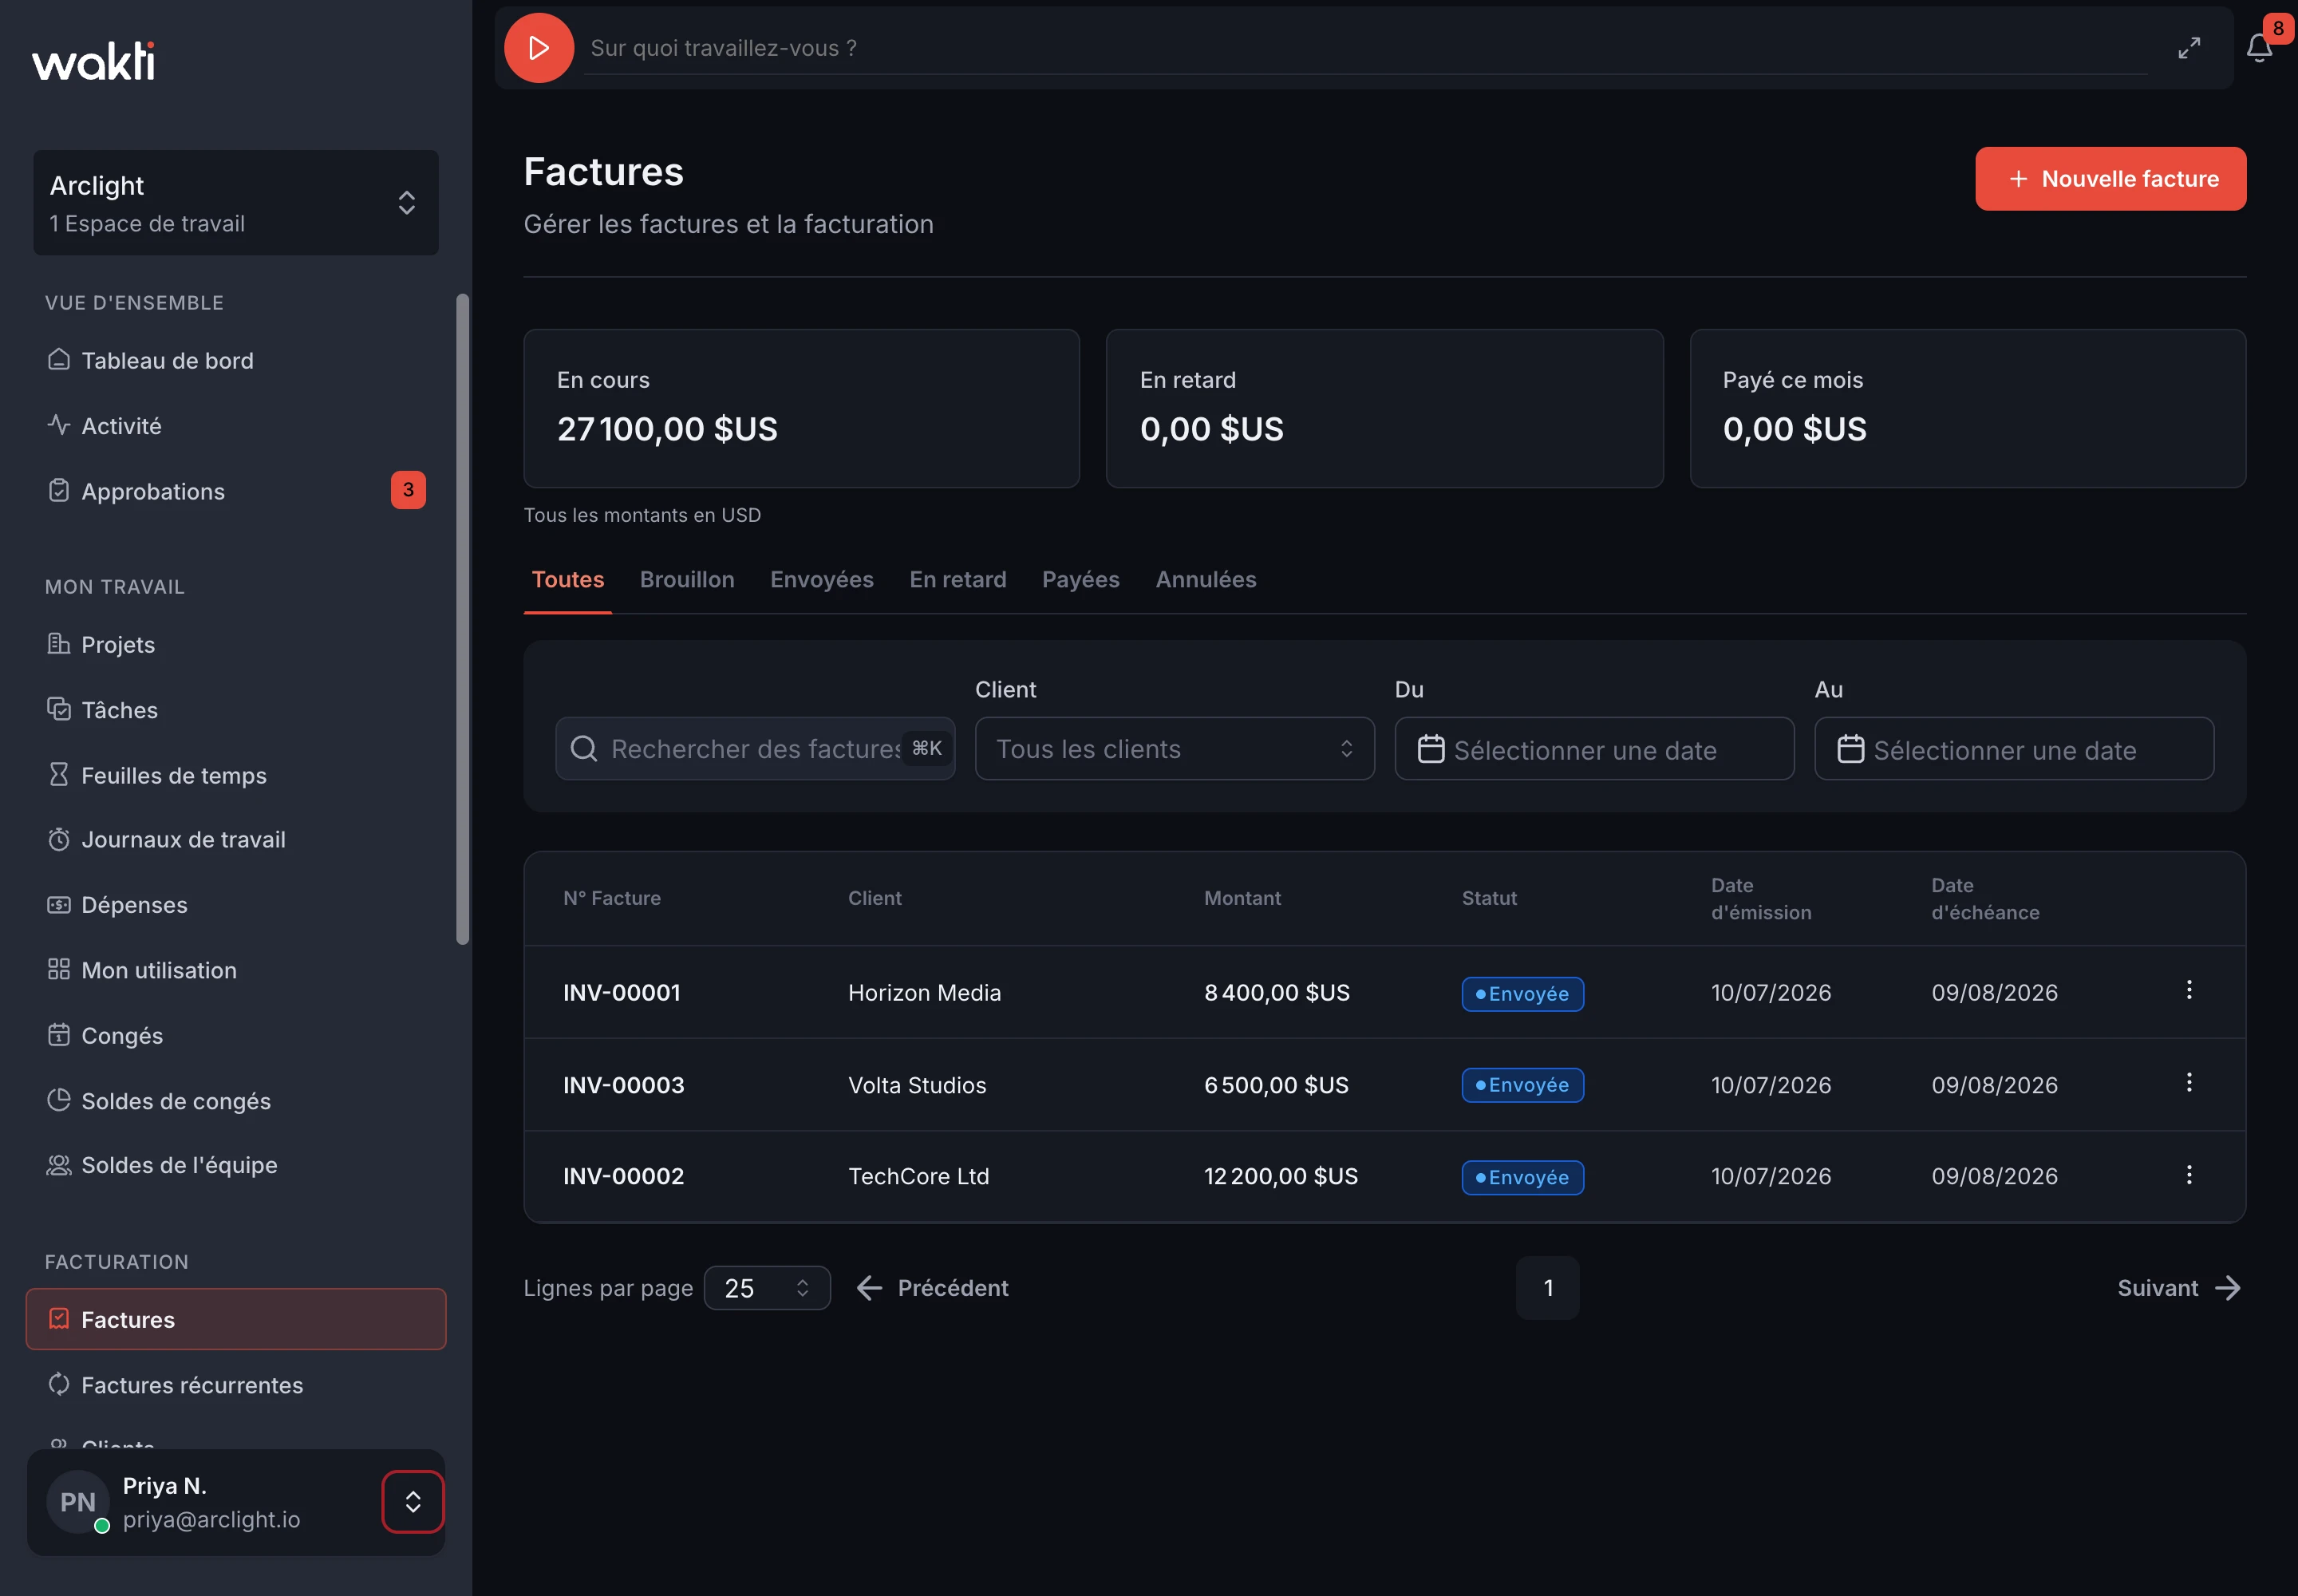The width and height of the screenshot is (2298, 1596).
Task: Open Tâches in the sidebar
Action: 236,710
